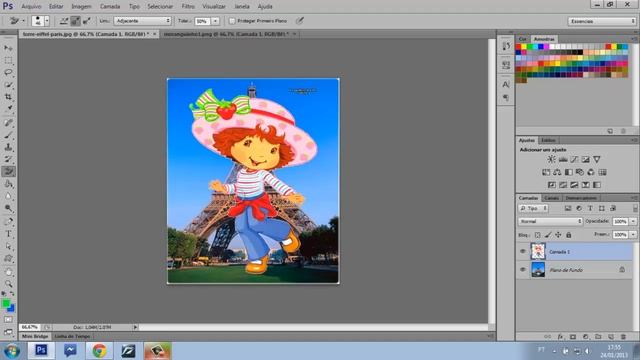Select the Healing Brush tool

pos(8,123)
